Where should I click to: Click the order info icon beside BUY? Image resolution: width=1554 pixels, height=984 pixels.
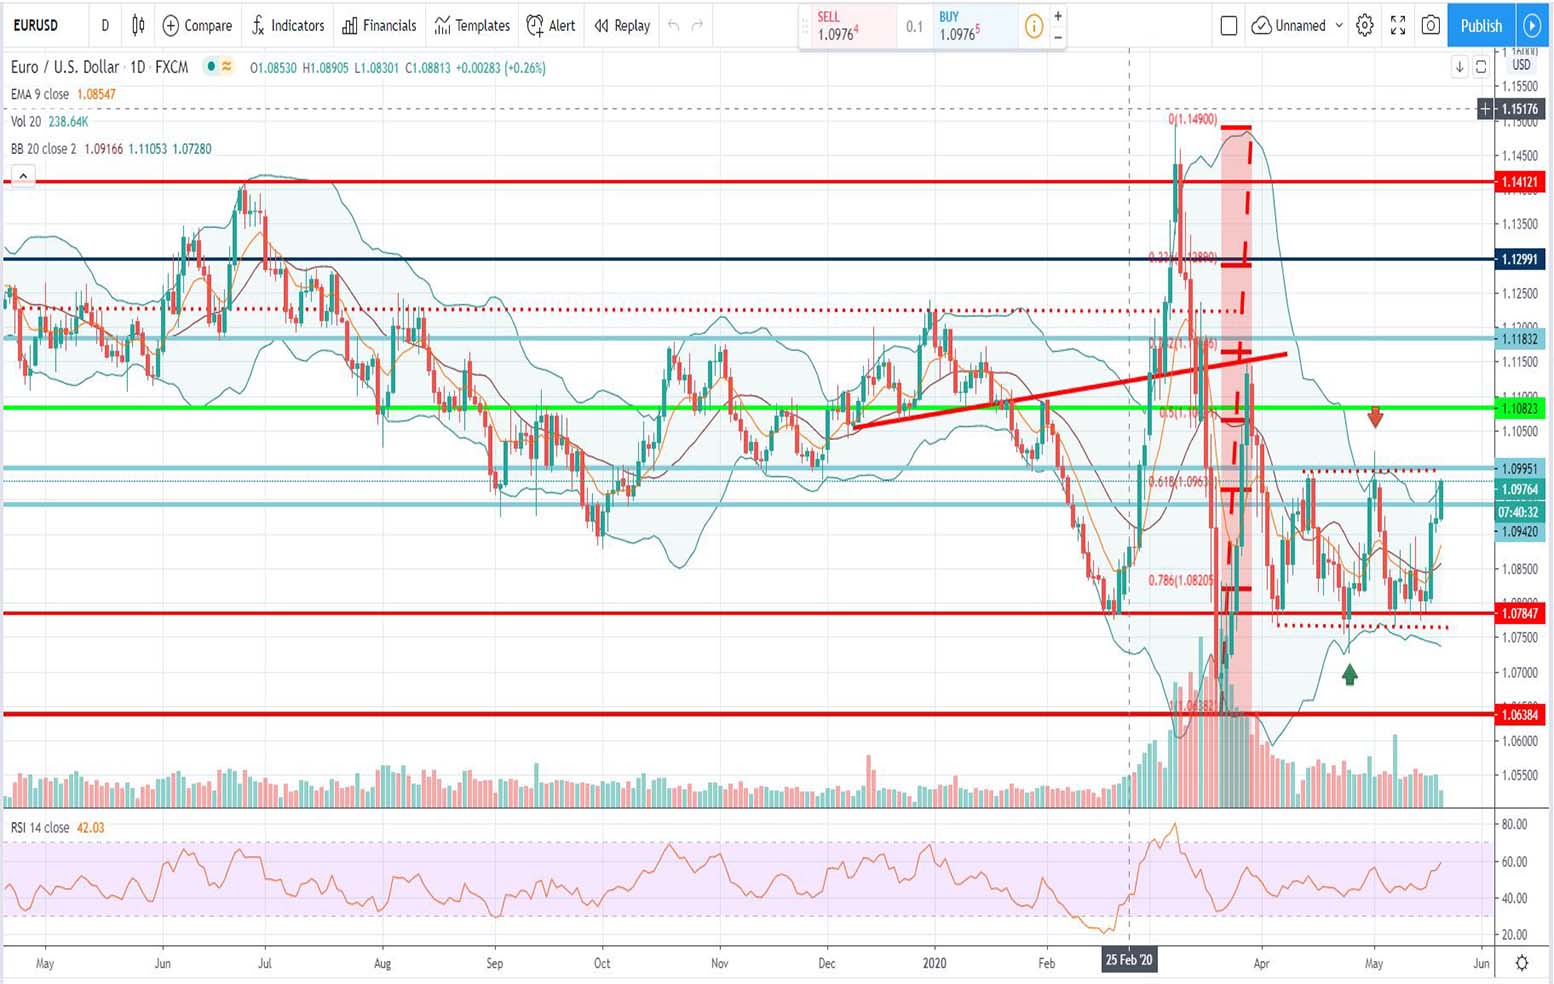click(x=1033, y=26)
